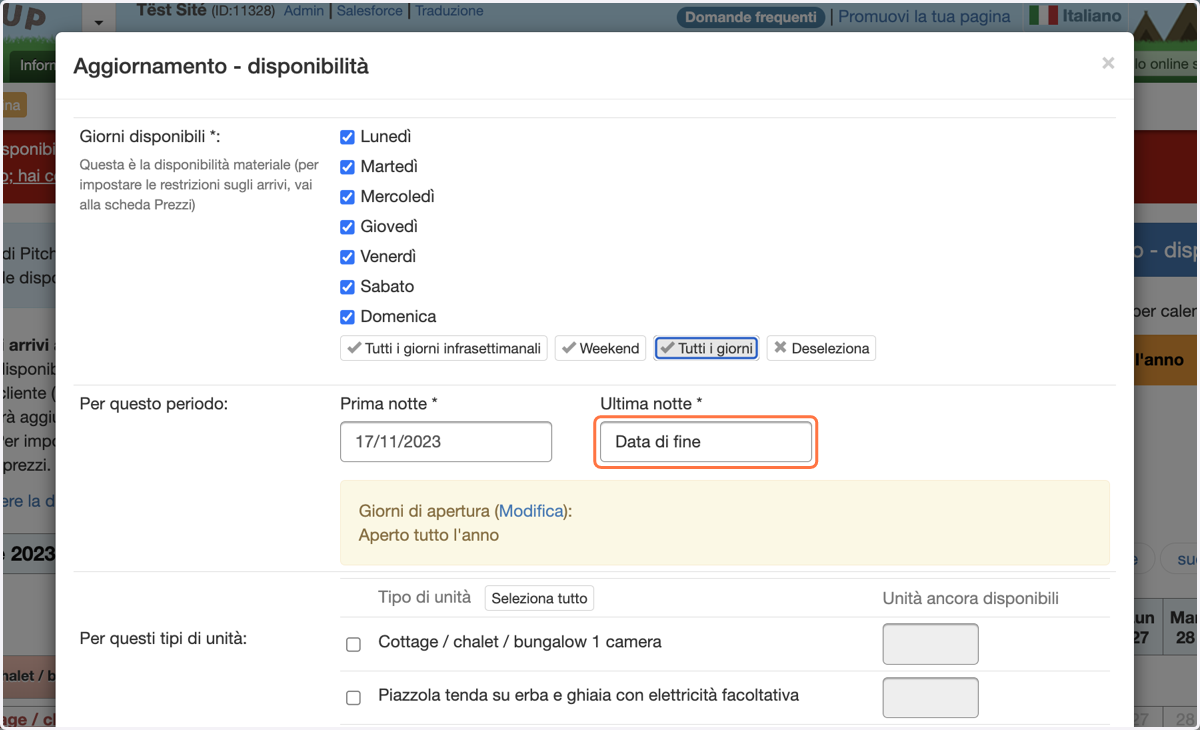Select the Weekend days button
1200x730 pixels.
(600, 348)
